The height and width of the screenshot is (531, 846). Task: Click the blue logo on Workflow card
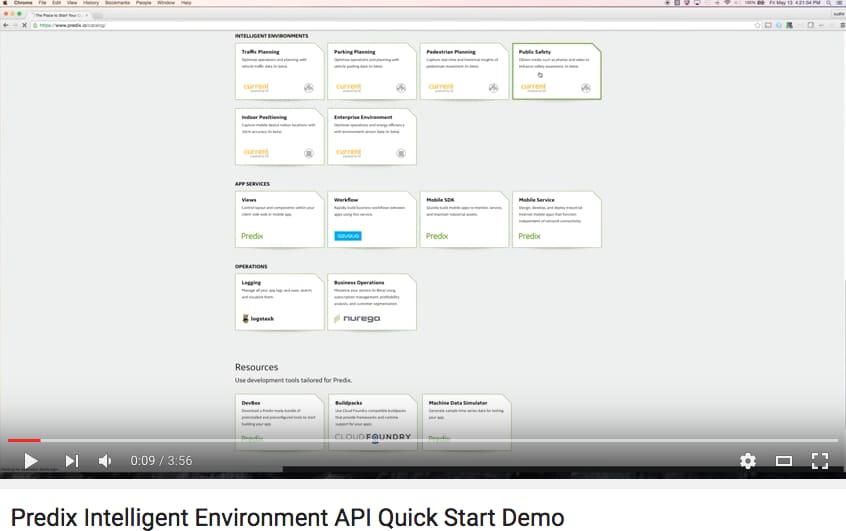(x=348, y=236)
